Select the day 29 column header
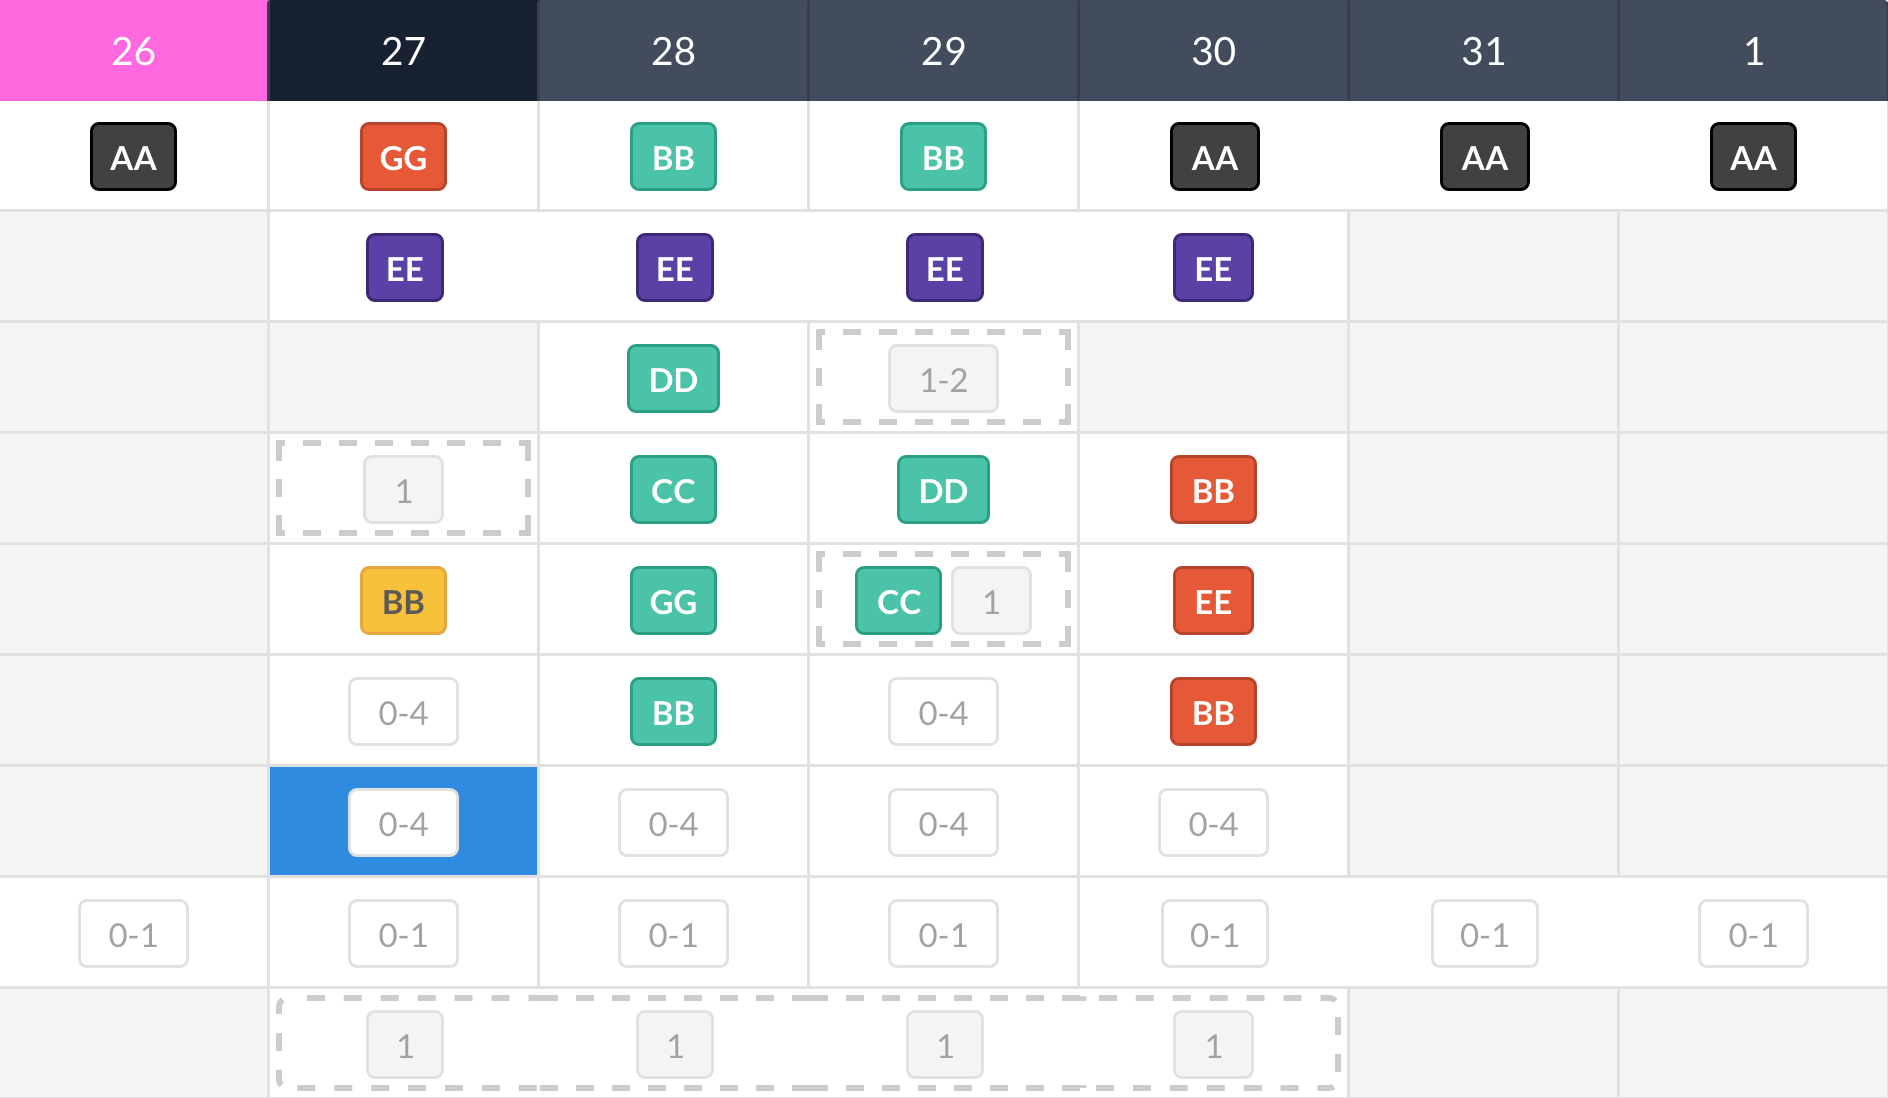Screen dimensions: 1888x1098 tap(943, 50)
